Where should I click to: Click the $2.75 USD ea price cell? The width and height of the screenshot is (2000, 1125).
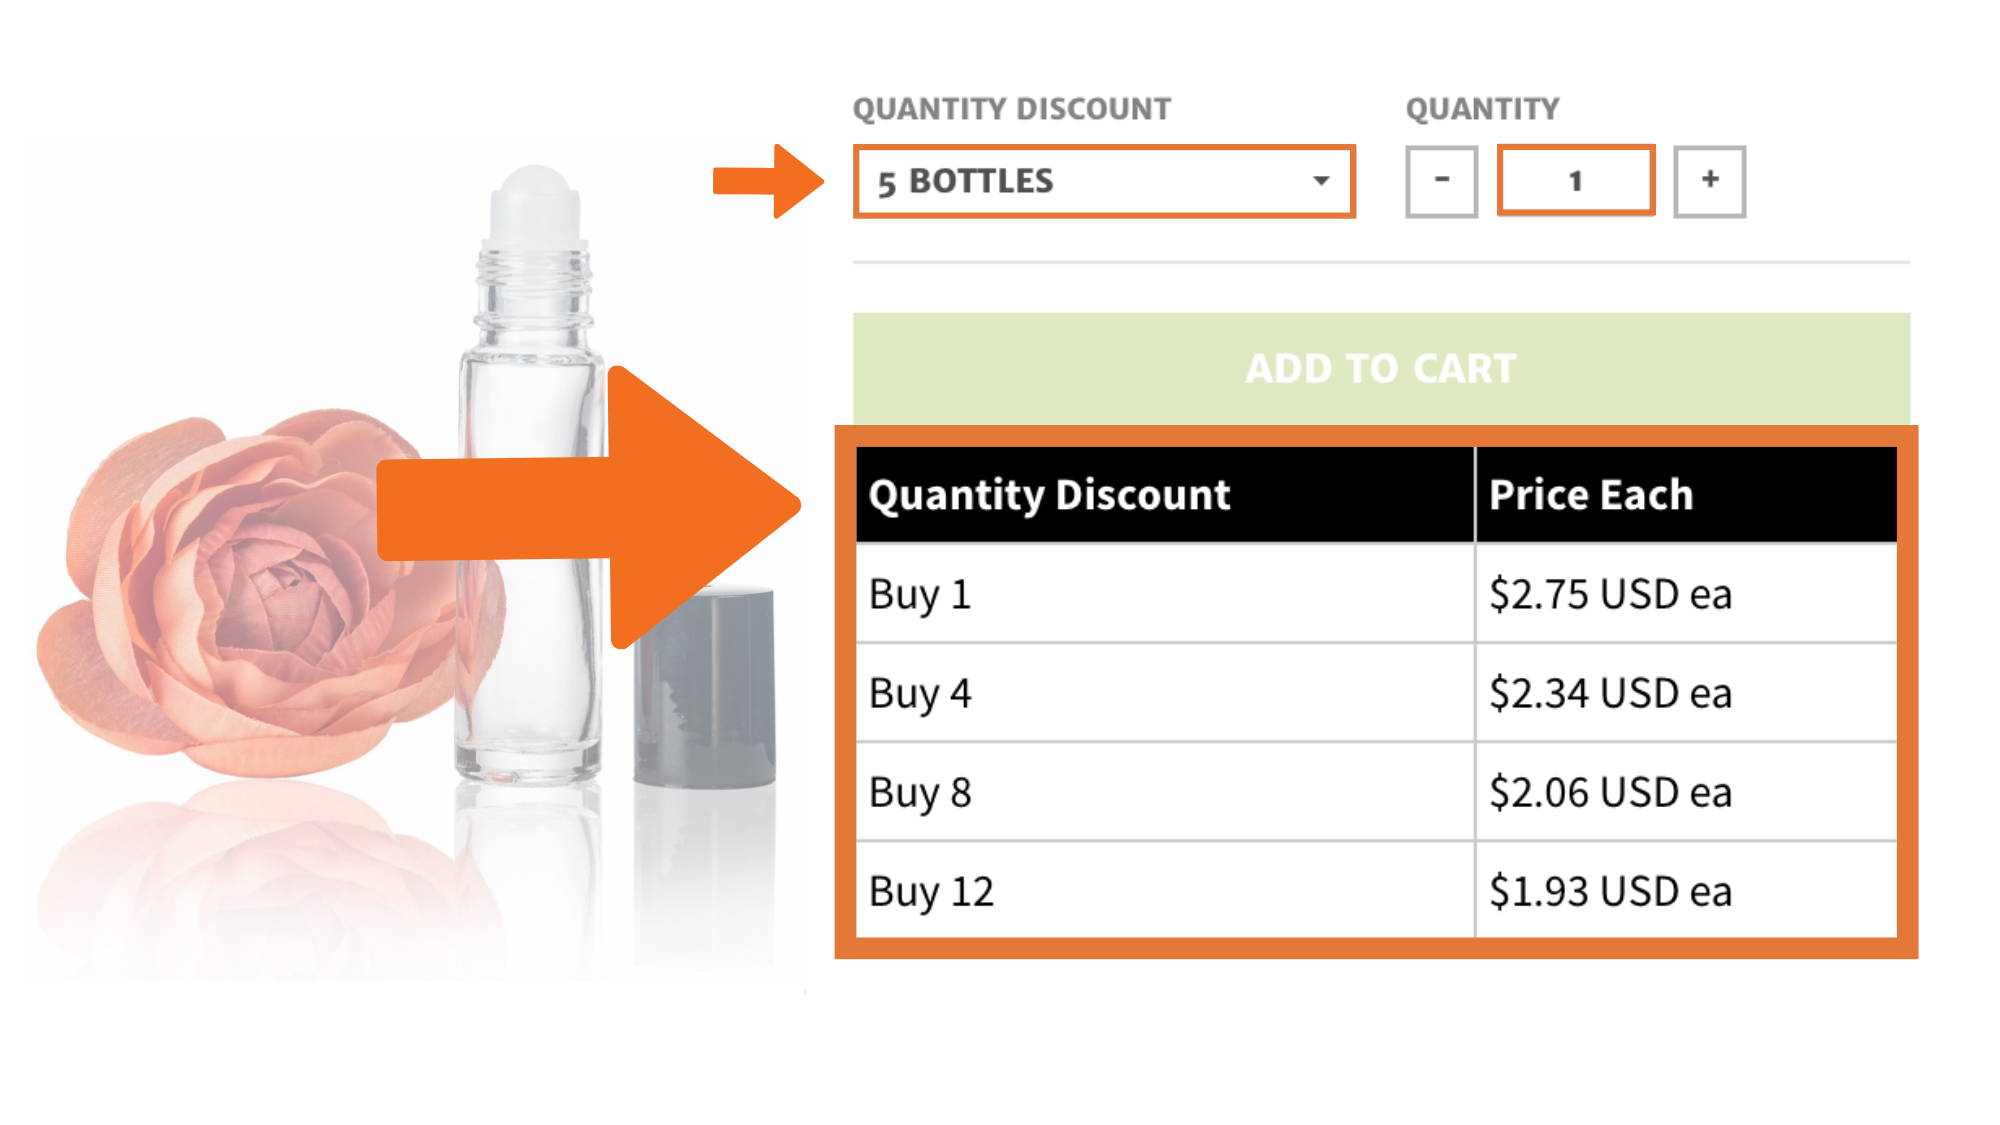coord(1686,594)
